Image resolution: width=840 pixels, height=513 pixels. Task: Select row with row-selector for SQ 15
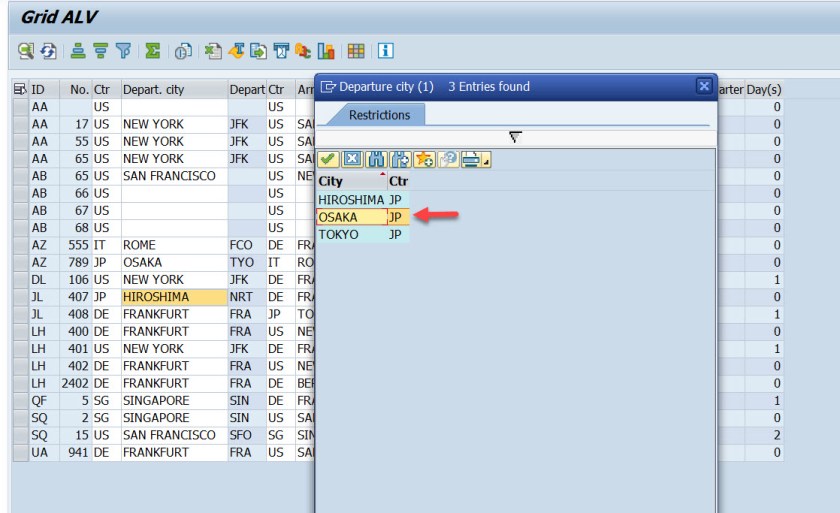click(21, 435)
